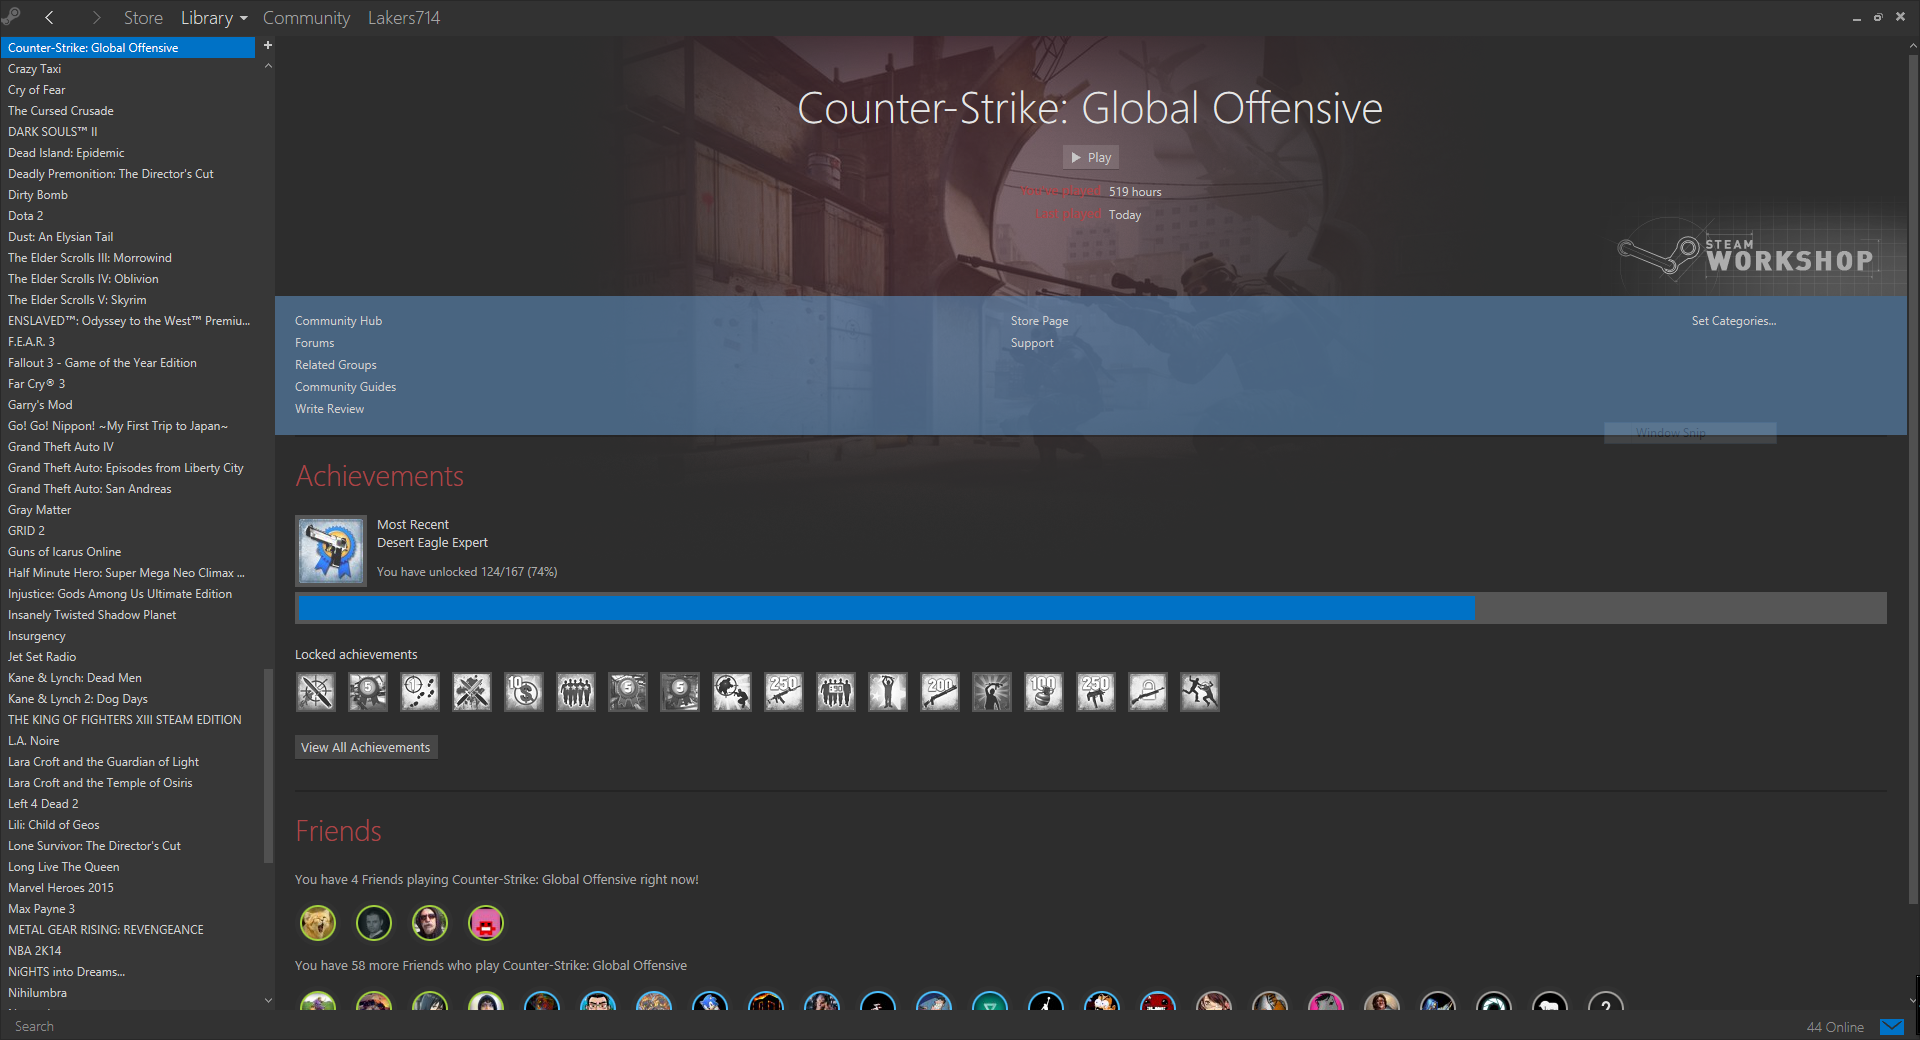The image size is (1920, 1040).
Task: Select NBA 2K14 in the library
Action: [x=128, y=951]
